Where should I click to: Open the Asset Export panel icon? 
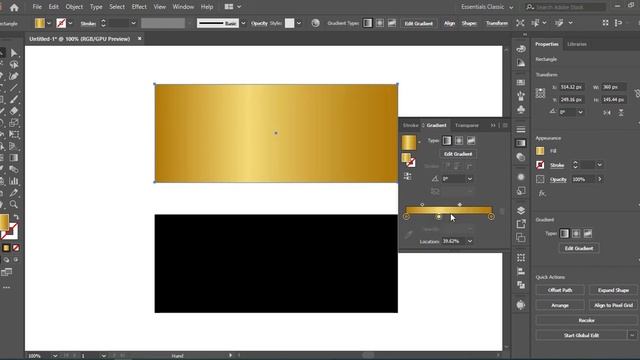click(521, 224)
